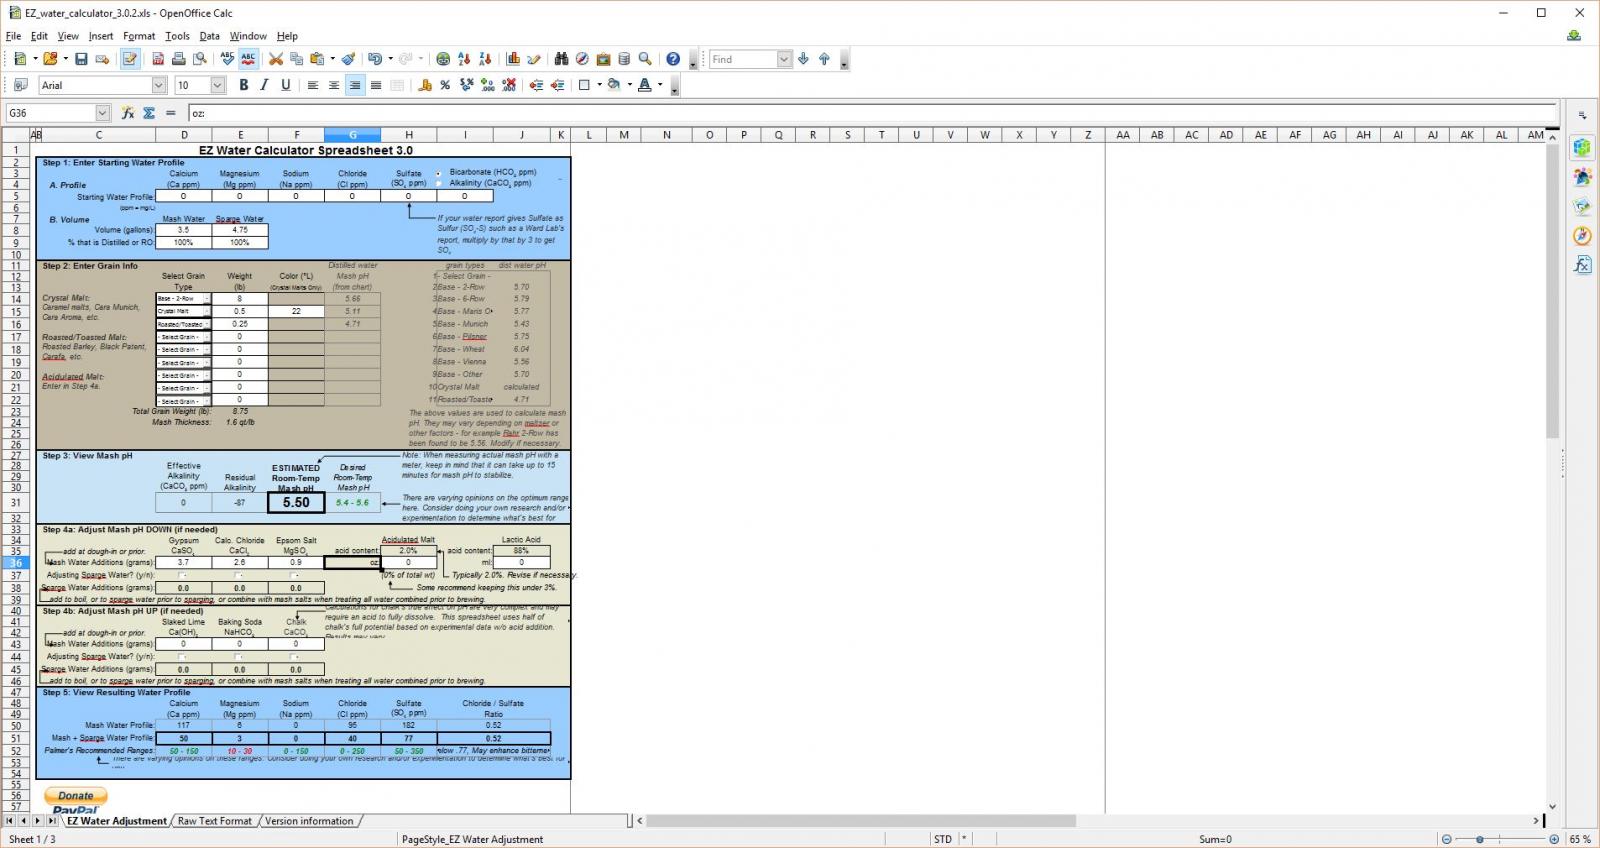
Task: Click the Help question mark icon
Action: [x=673, y=60]
